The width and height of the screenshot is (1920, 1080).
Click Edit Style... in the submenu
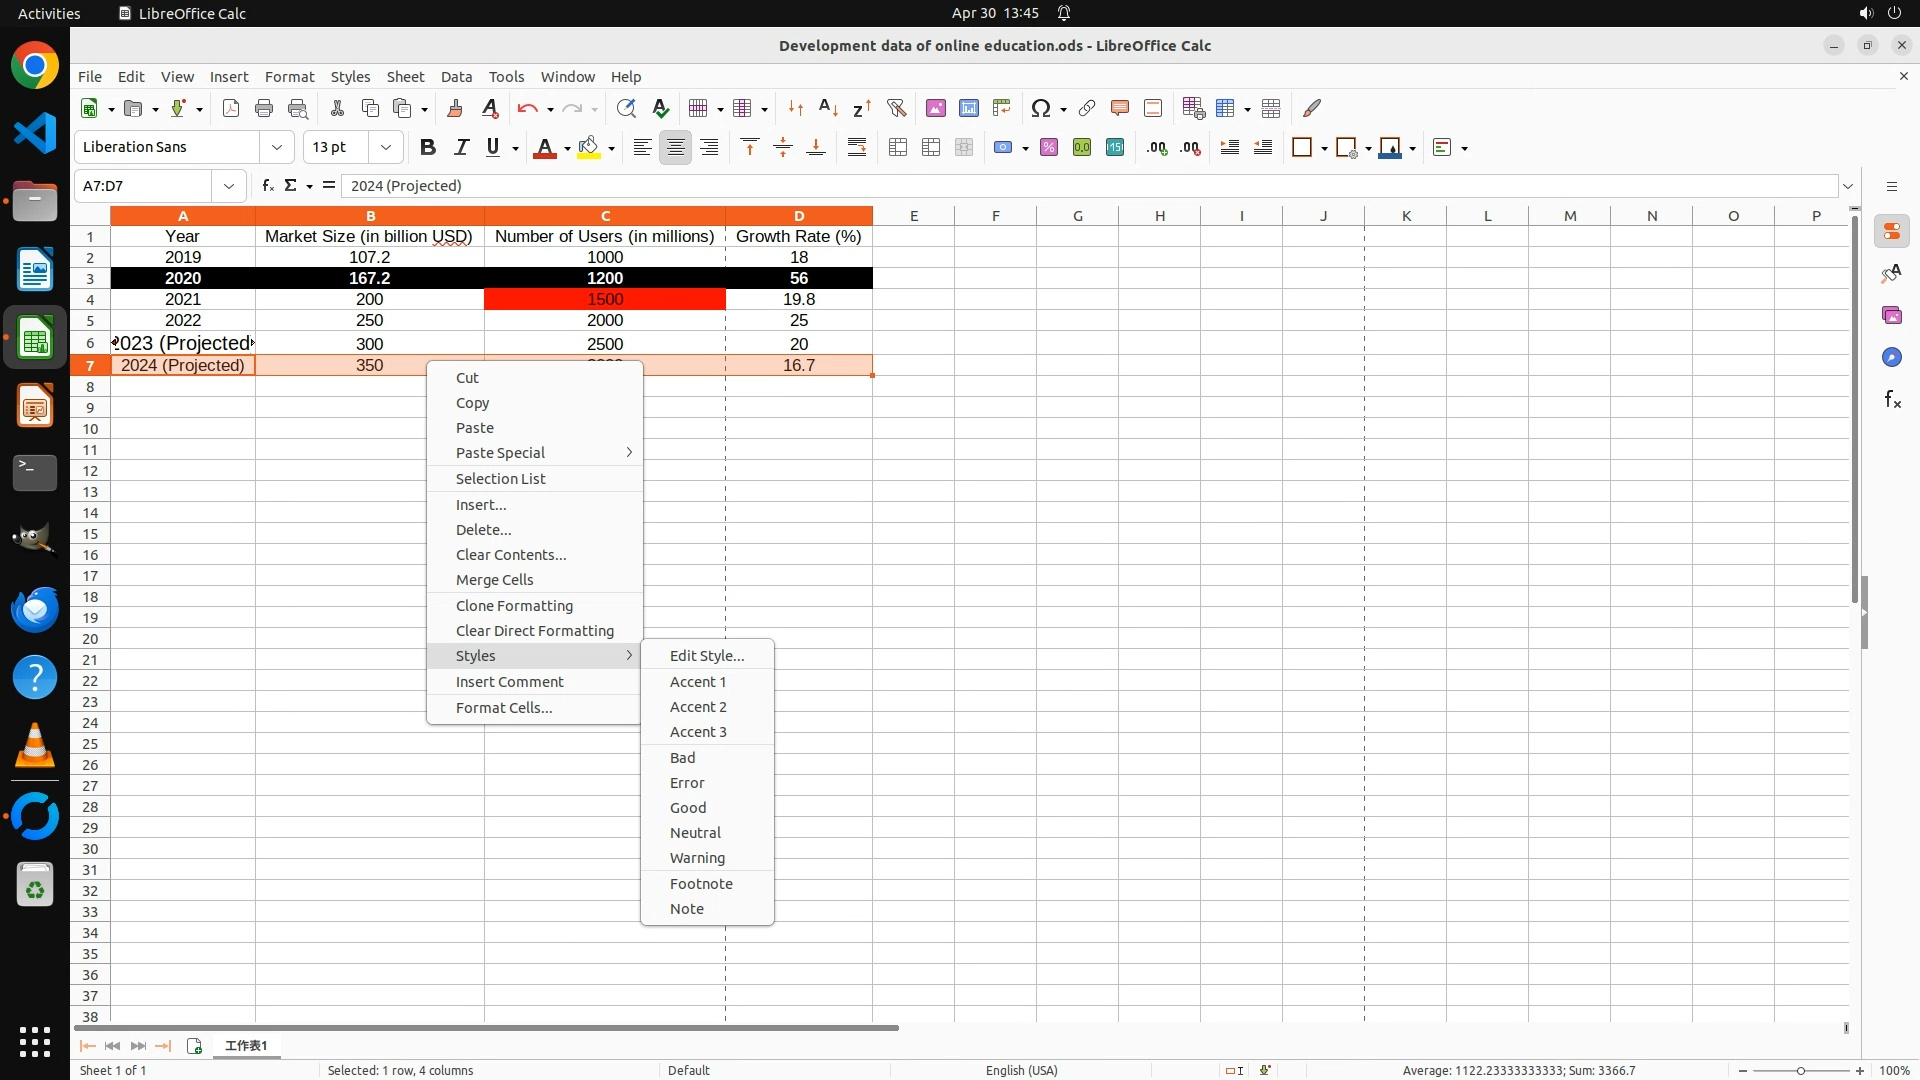coord(706,656)
